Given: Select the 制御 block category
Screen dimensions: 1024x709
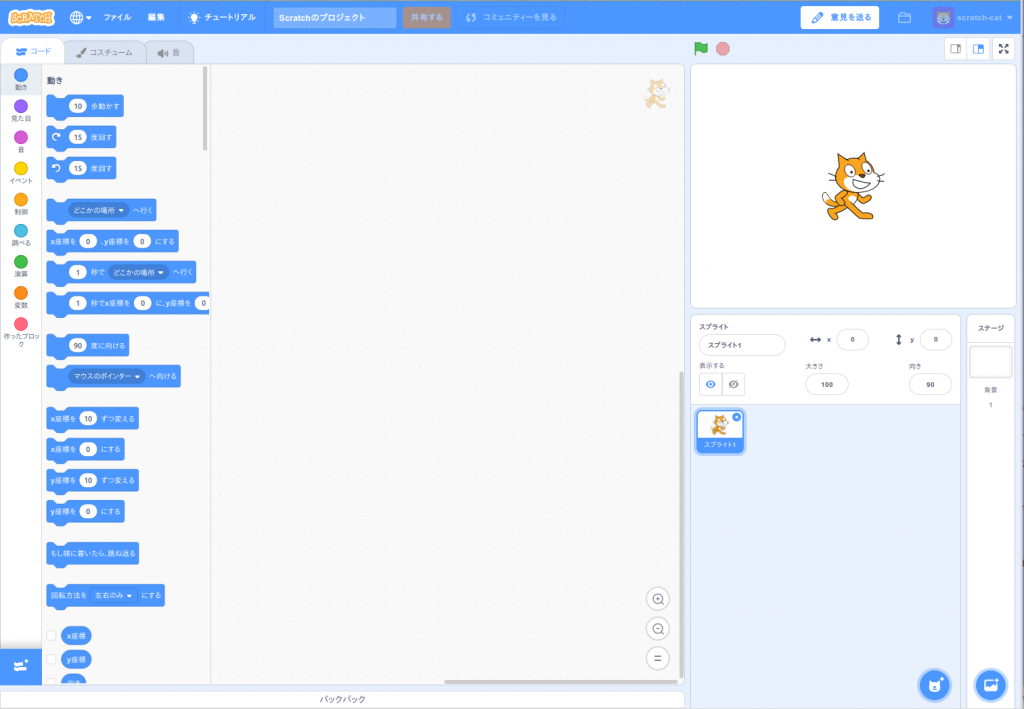Looking at the screenshot, I should (21, 204).
